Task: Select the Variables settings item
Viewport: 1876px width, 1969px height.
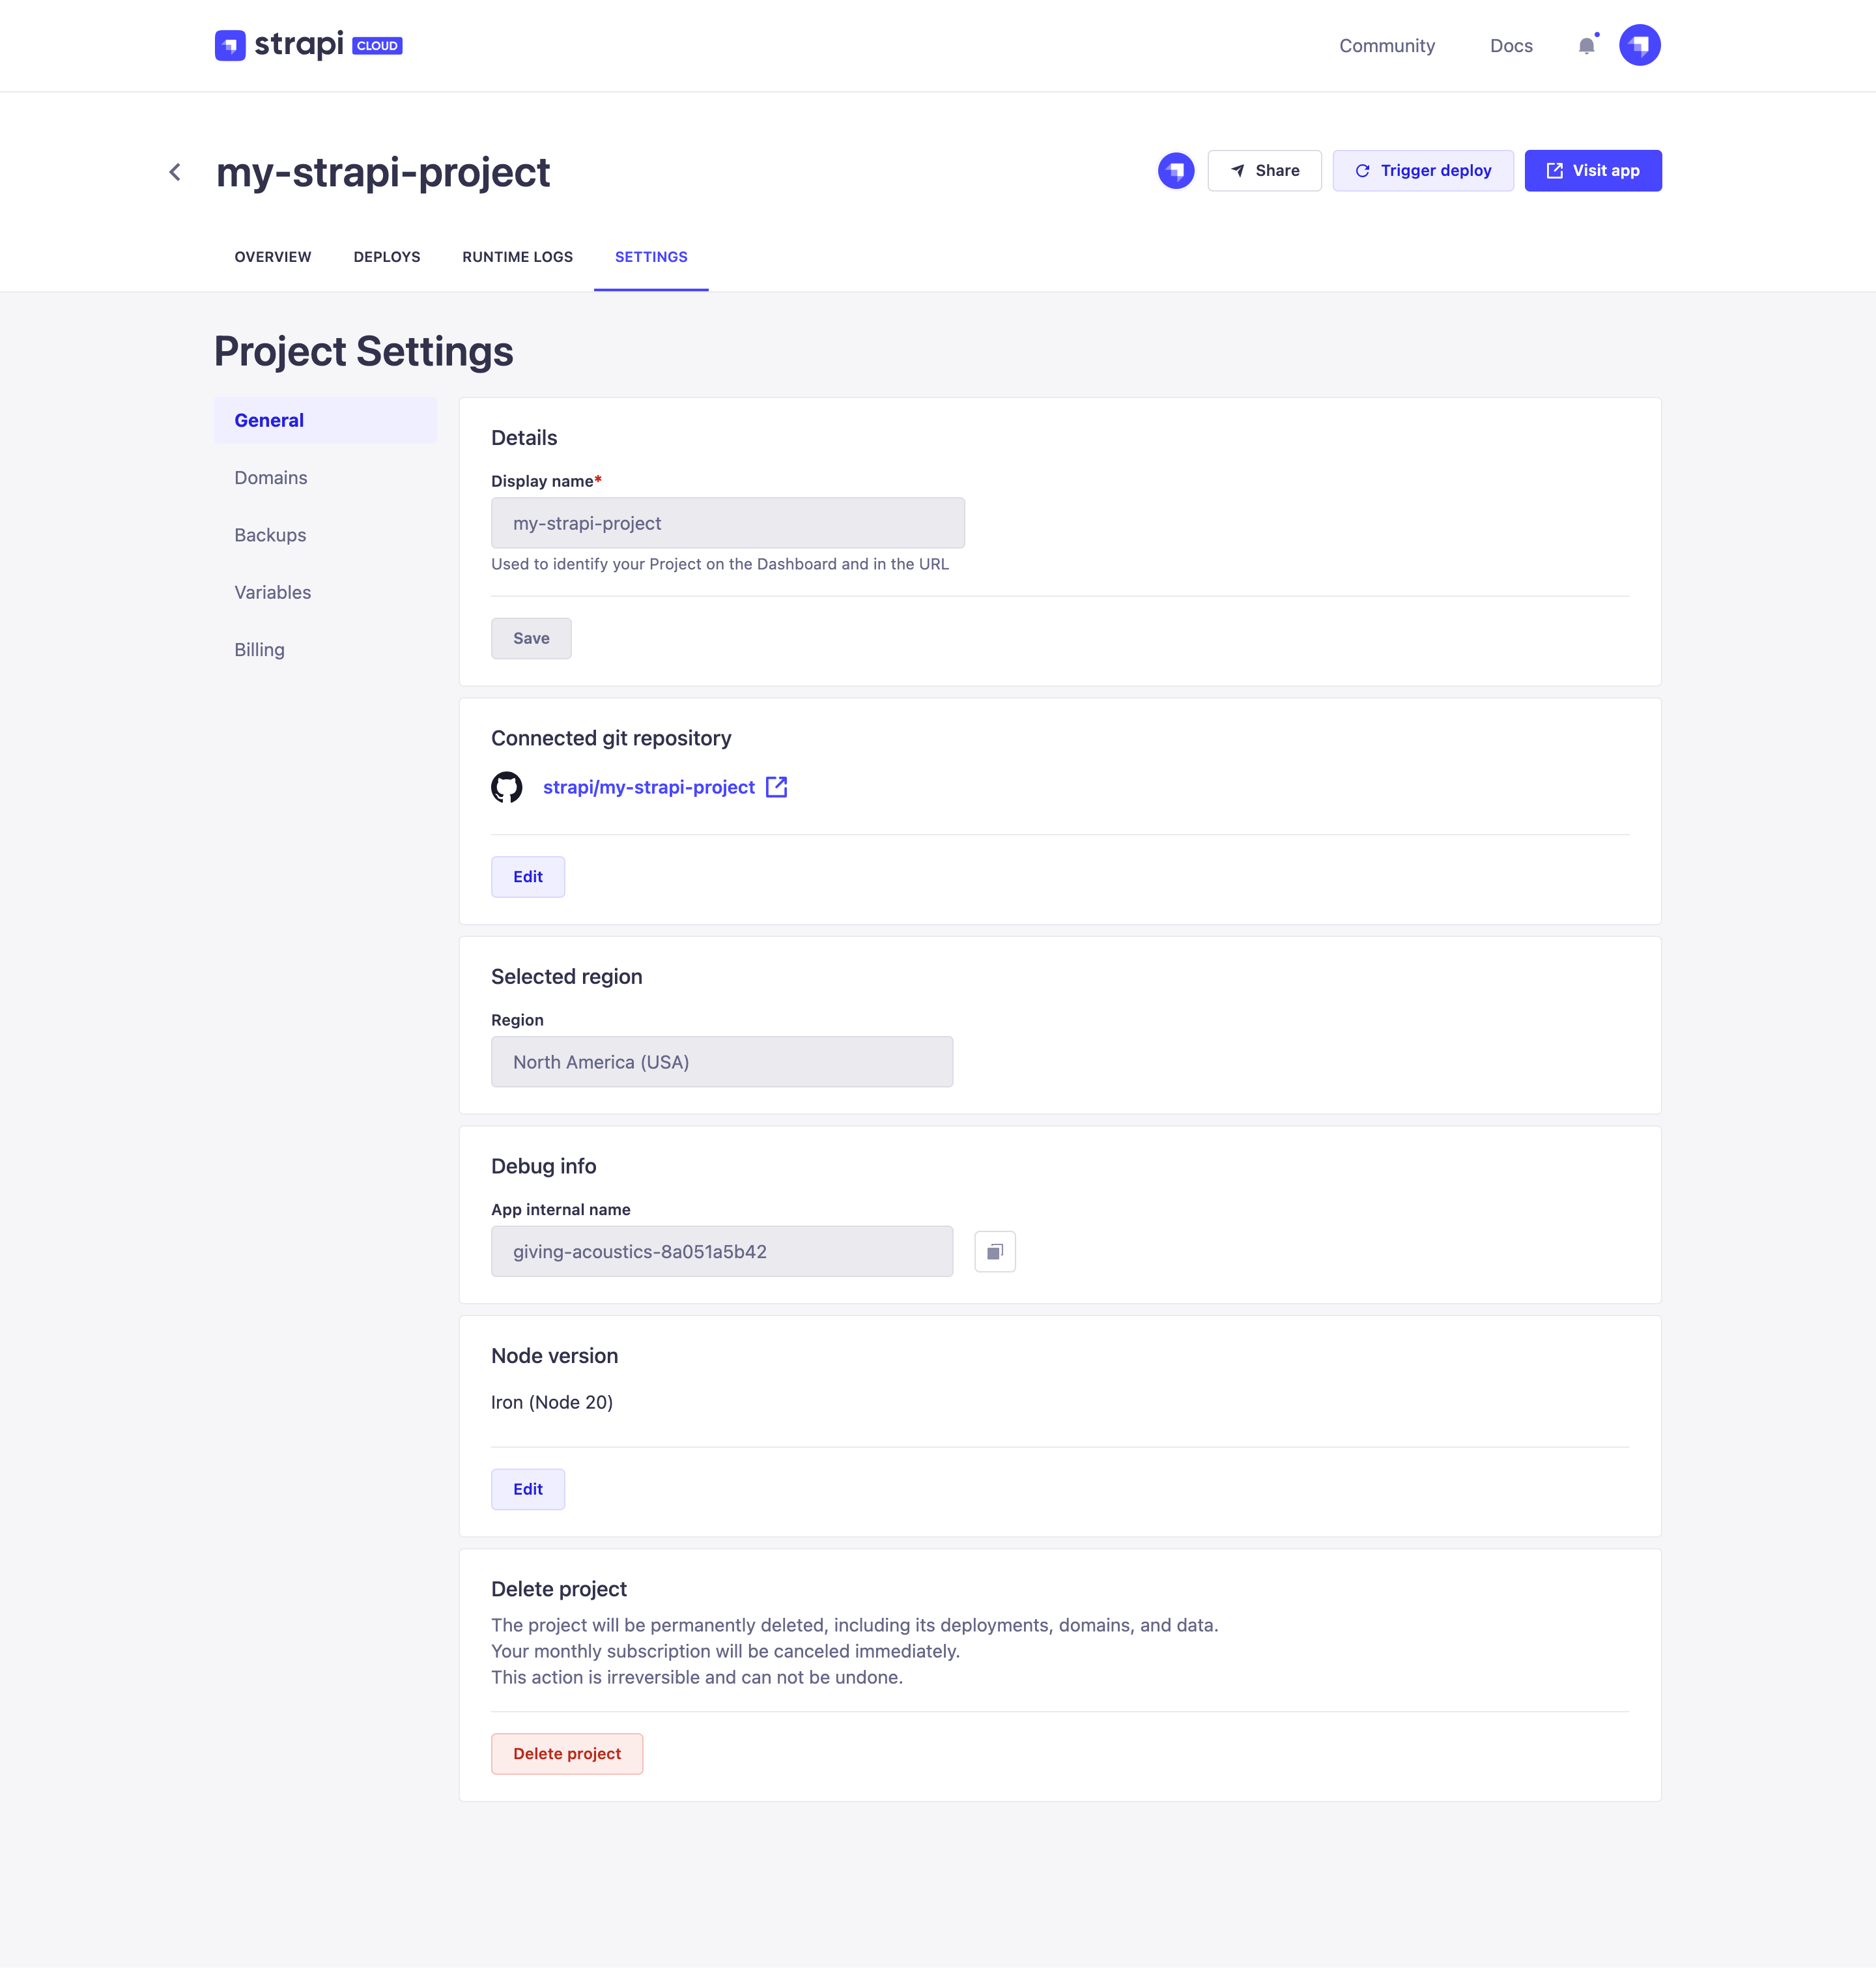Action: pos(272,592)
